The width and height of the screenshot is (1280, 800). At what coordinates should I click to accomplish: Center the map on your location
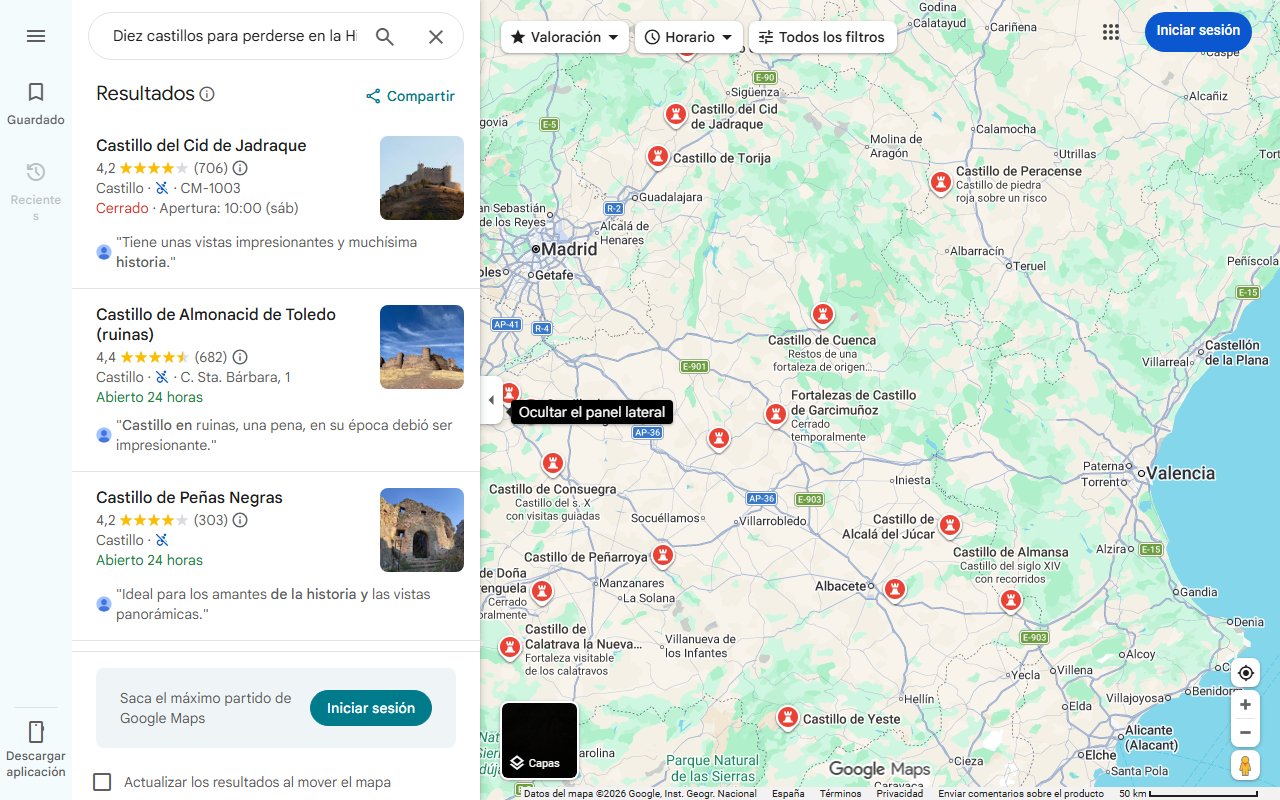point(1245,673)
